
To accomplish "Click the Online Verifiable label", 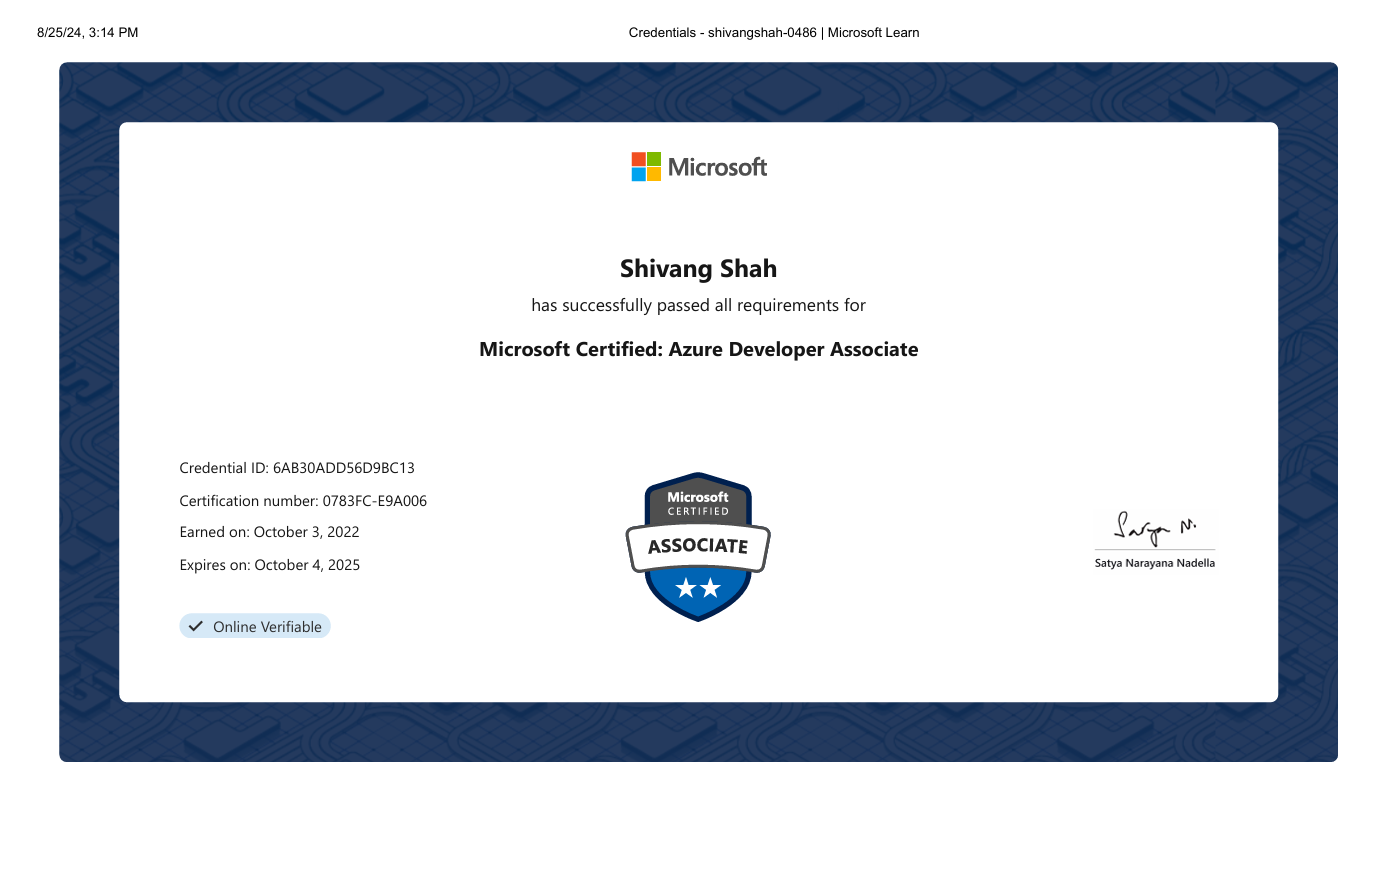I will coord(267,627).
